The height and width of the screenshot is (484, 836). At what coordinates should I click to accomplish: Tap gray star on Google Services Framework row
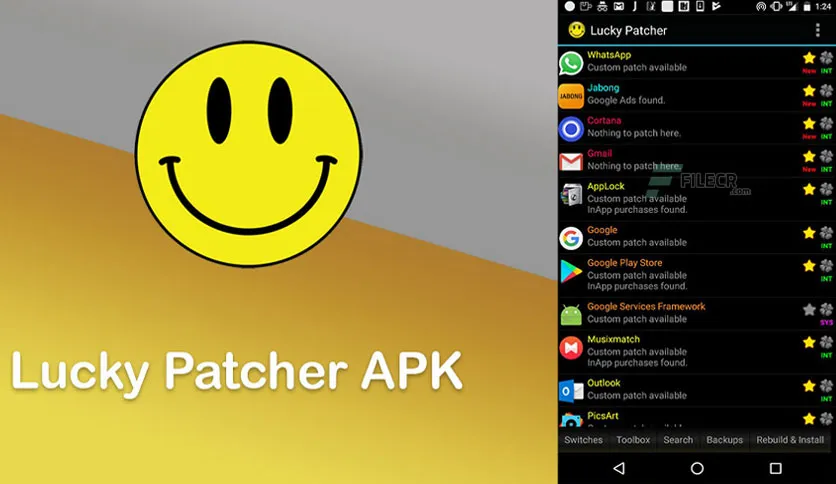coord(809,309)
